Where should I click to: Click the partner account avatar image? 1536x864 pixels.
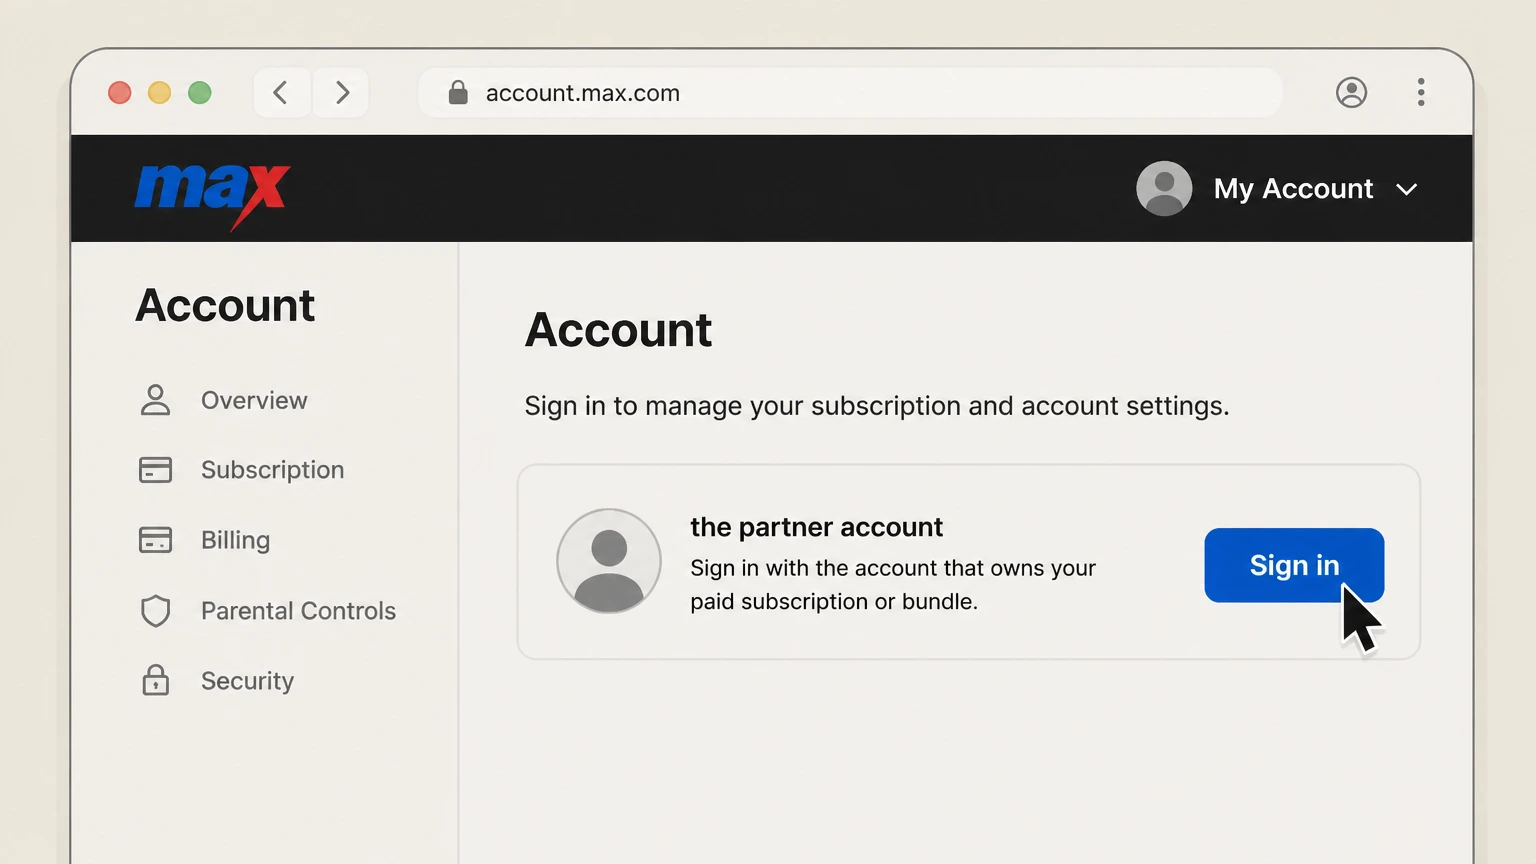pos(609,561)
